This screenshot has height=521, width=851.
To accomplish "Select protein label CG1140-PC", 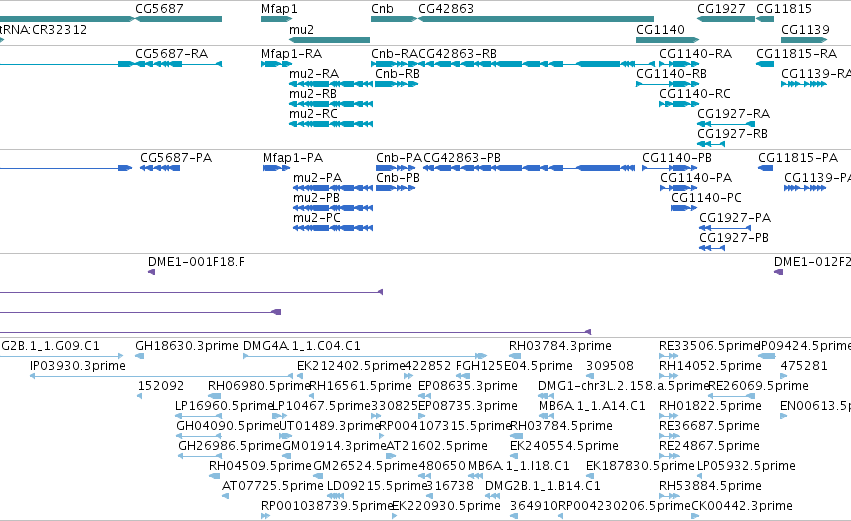I will click(706, 198).
